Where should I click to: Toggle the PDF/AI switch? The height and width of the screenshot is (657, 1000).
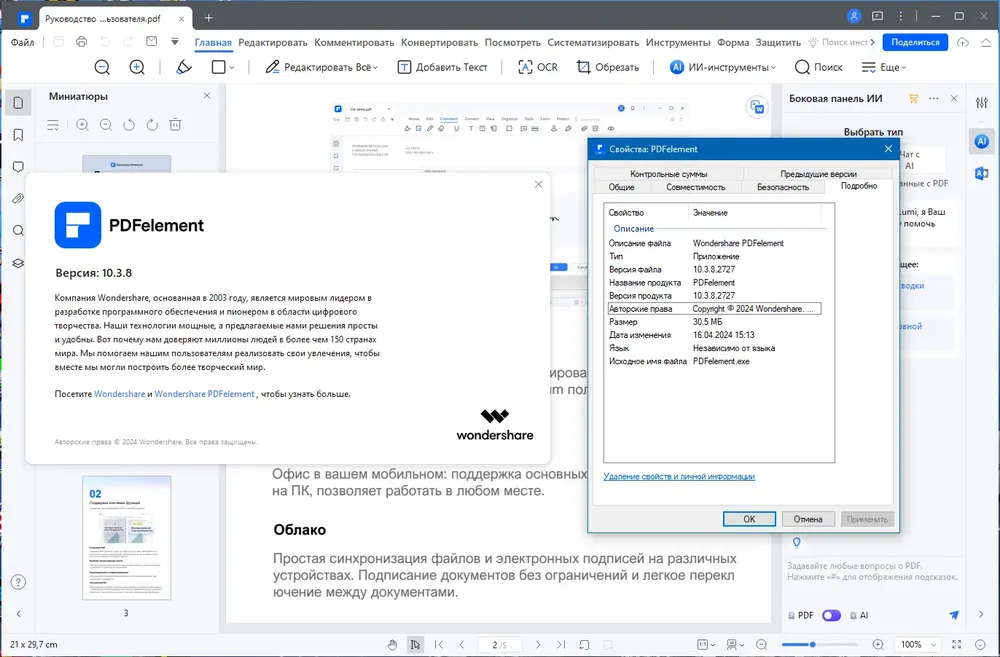831,616
